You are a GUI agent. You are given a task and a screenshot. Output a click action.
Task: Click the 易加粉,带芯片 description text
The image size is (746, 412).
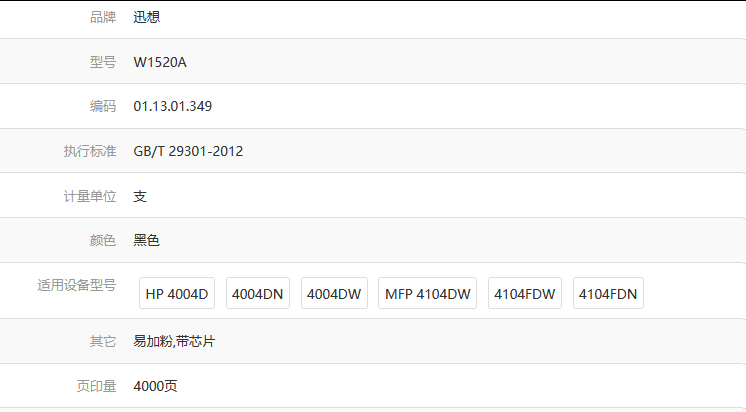click(175, 341)
